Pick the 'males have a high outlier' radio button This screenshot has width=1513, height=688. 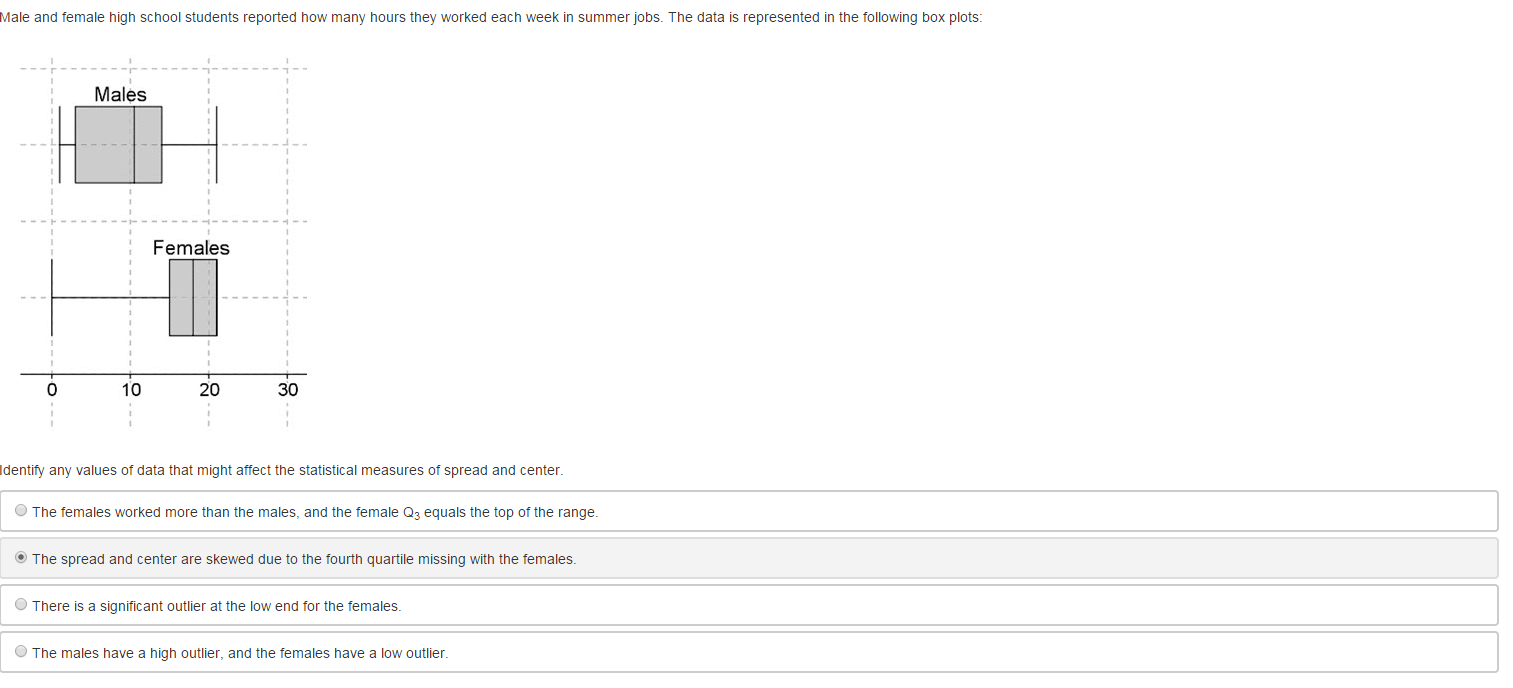click(x=22, y=651)
